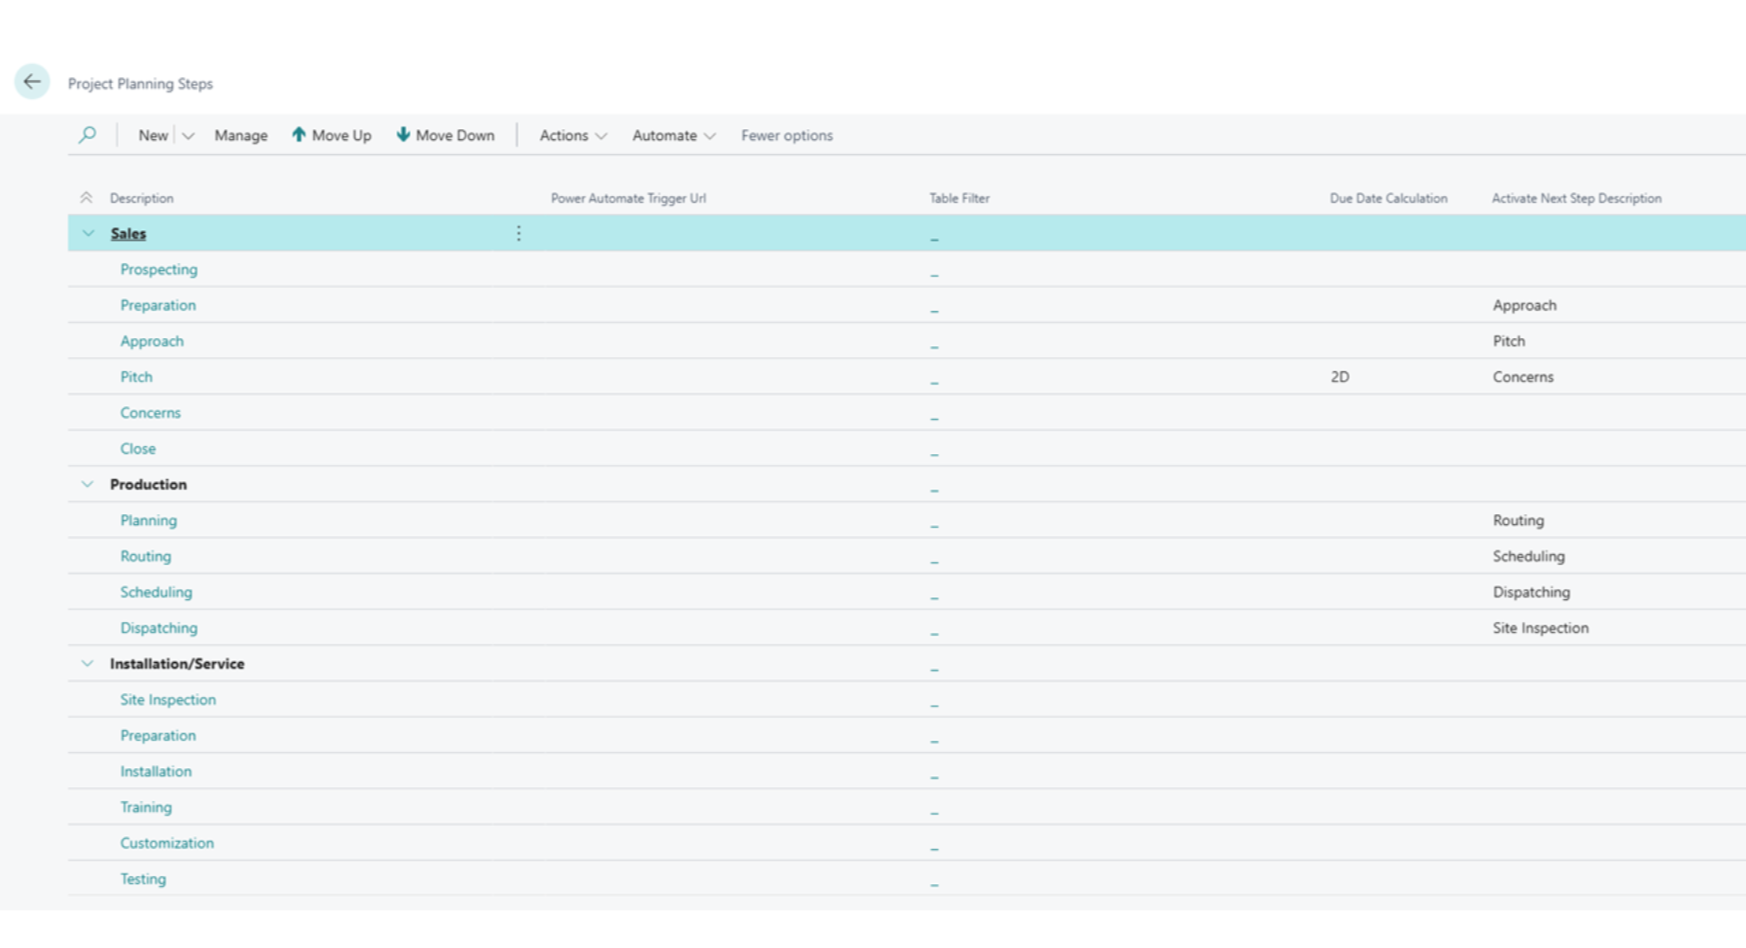Open Sales row three-dot options menu
The height and width of the screenshot is (948, 1746).
(518, 233)
